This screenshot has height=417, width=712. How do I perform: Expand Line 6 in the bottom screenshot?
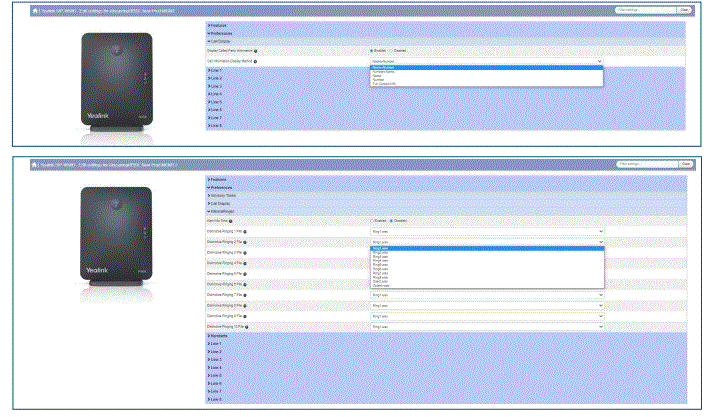(x=446, y=383)
